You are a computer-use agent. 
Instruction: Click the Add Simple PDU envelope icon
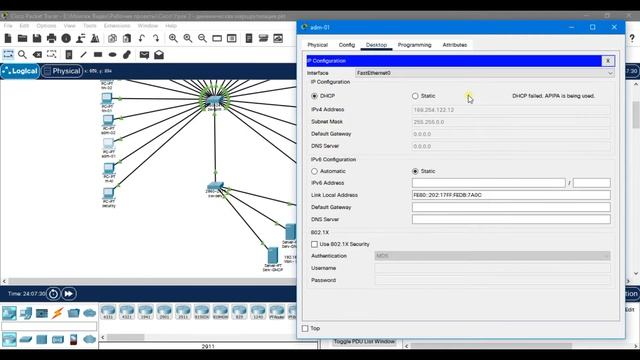(x=144, y=54)
